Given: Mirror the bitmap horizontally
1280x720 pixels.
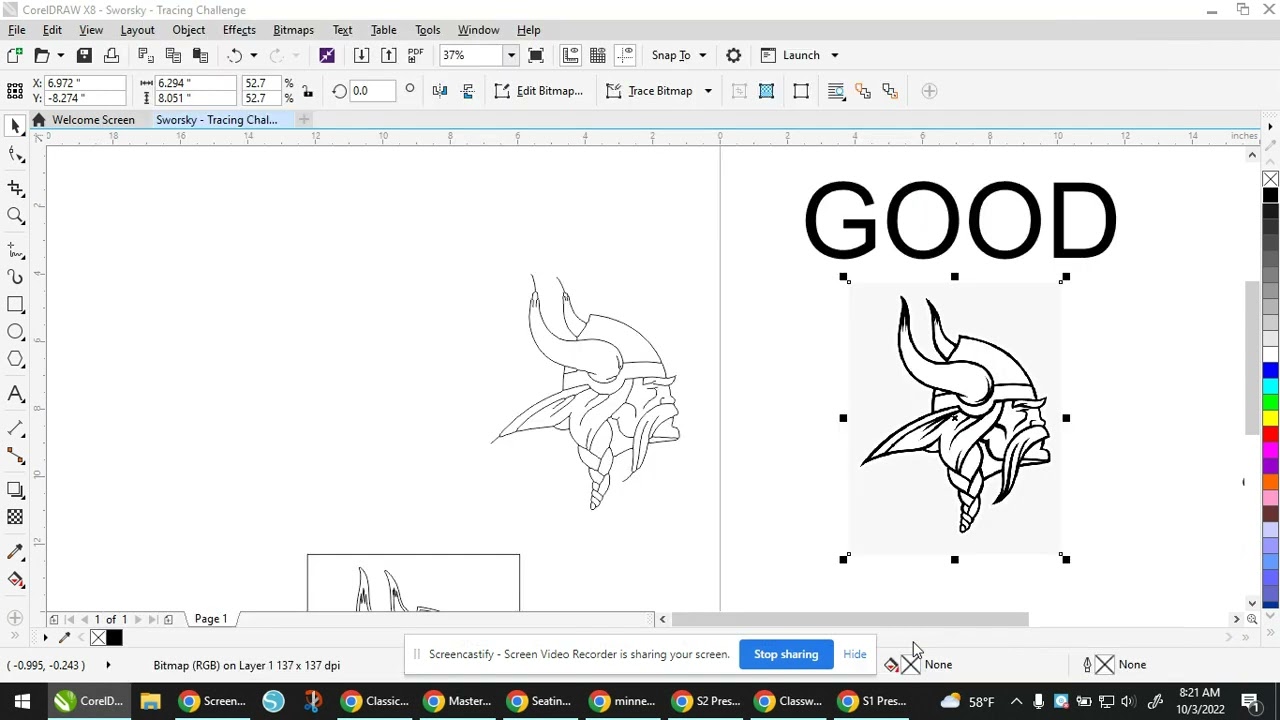Looking at the screenshot, I should 440,91.
